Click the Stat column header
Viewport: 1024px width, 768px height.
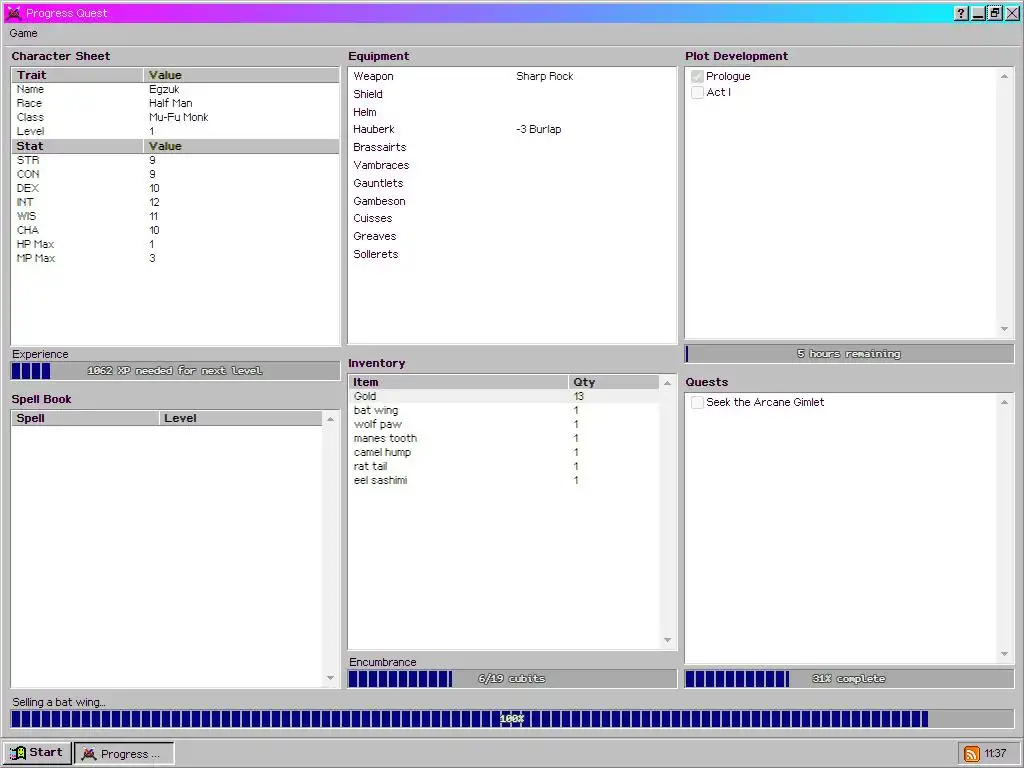(x=77, y=146)
